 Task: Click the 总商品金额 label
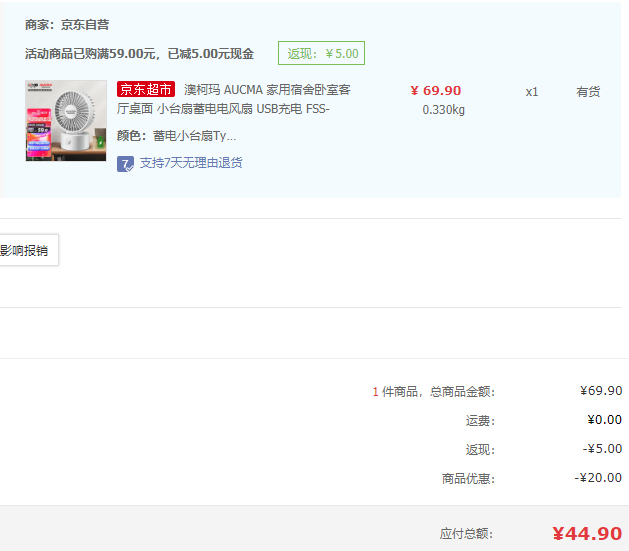click(463, 391)
